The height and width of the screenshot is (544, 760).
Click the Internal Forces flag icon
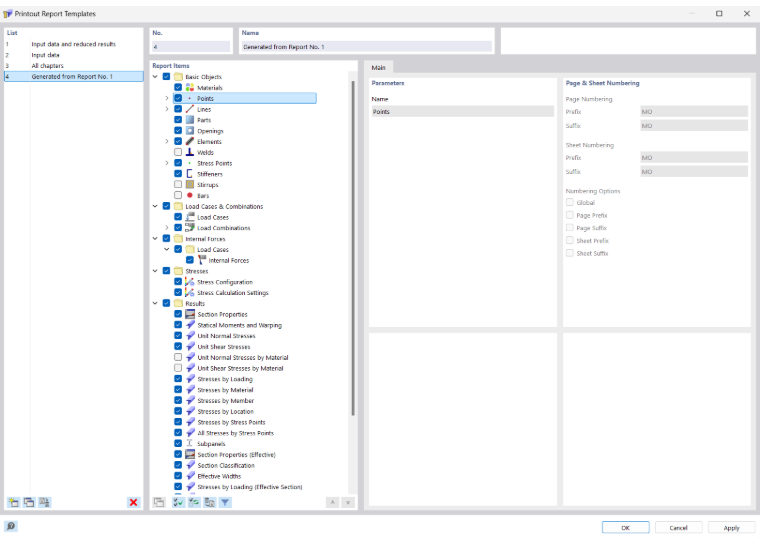[202, 260]
